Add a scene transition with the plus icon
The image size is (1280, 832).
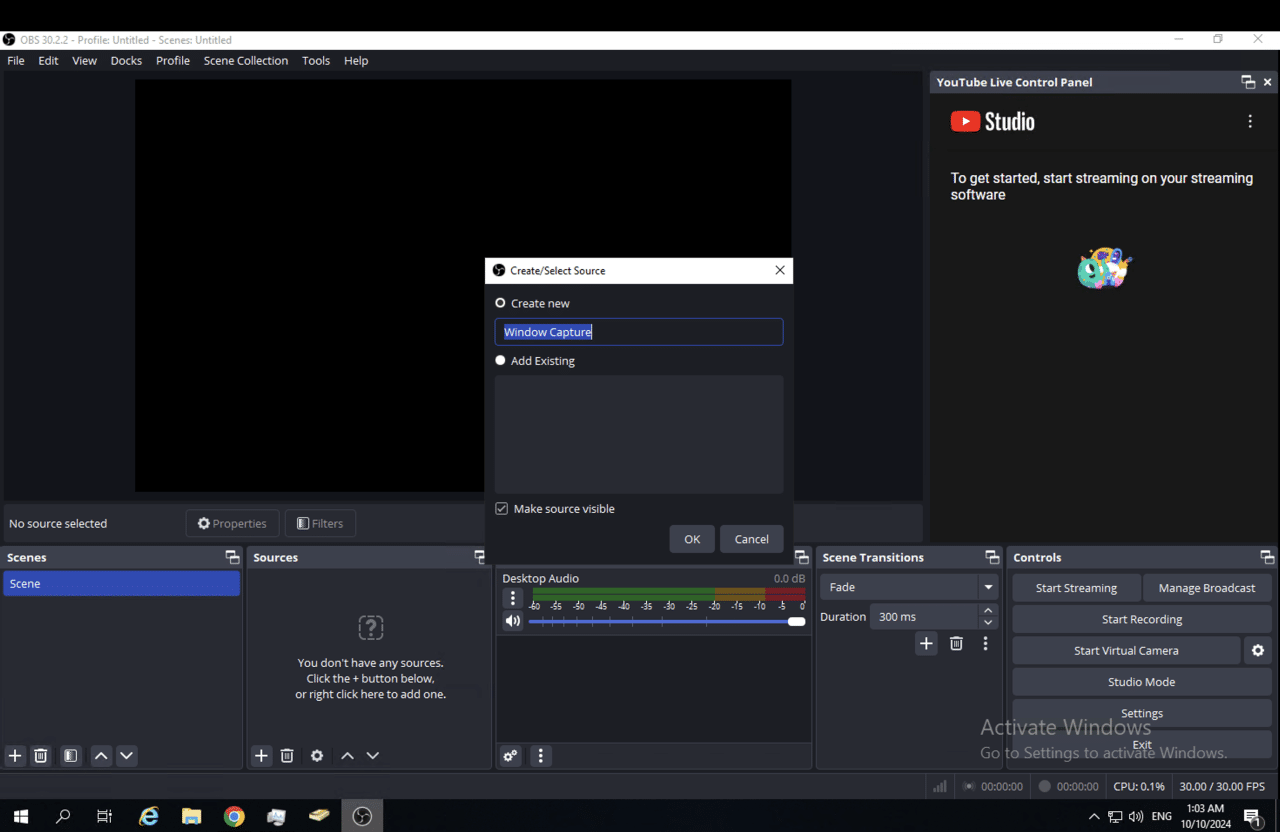click(x=926, y=643)
